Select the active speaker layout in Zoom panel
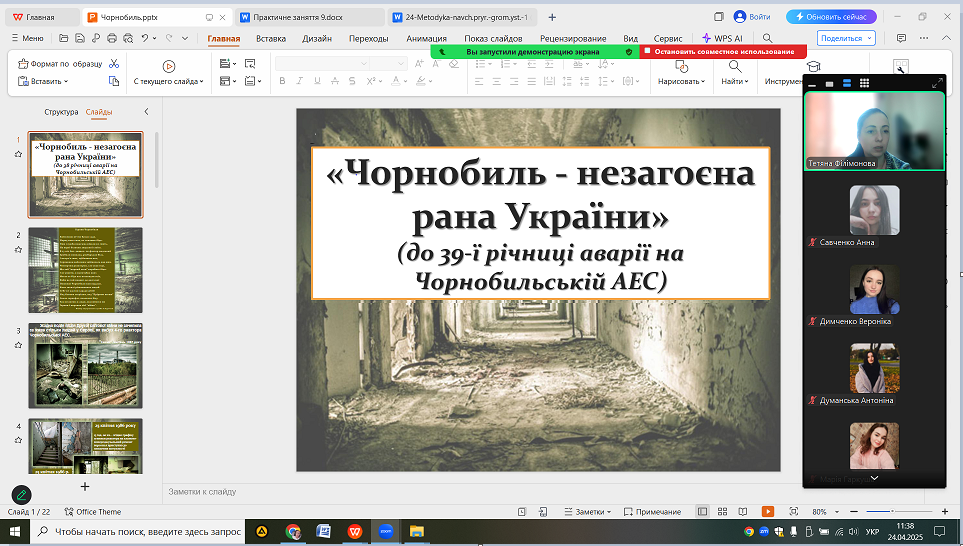The image size is (963, 546). point(847,83)
